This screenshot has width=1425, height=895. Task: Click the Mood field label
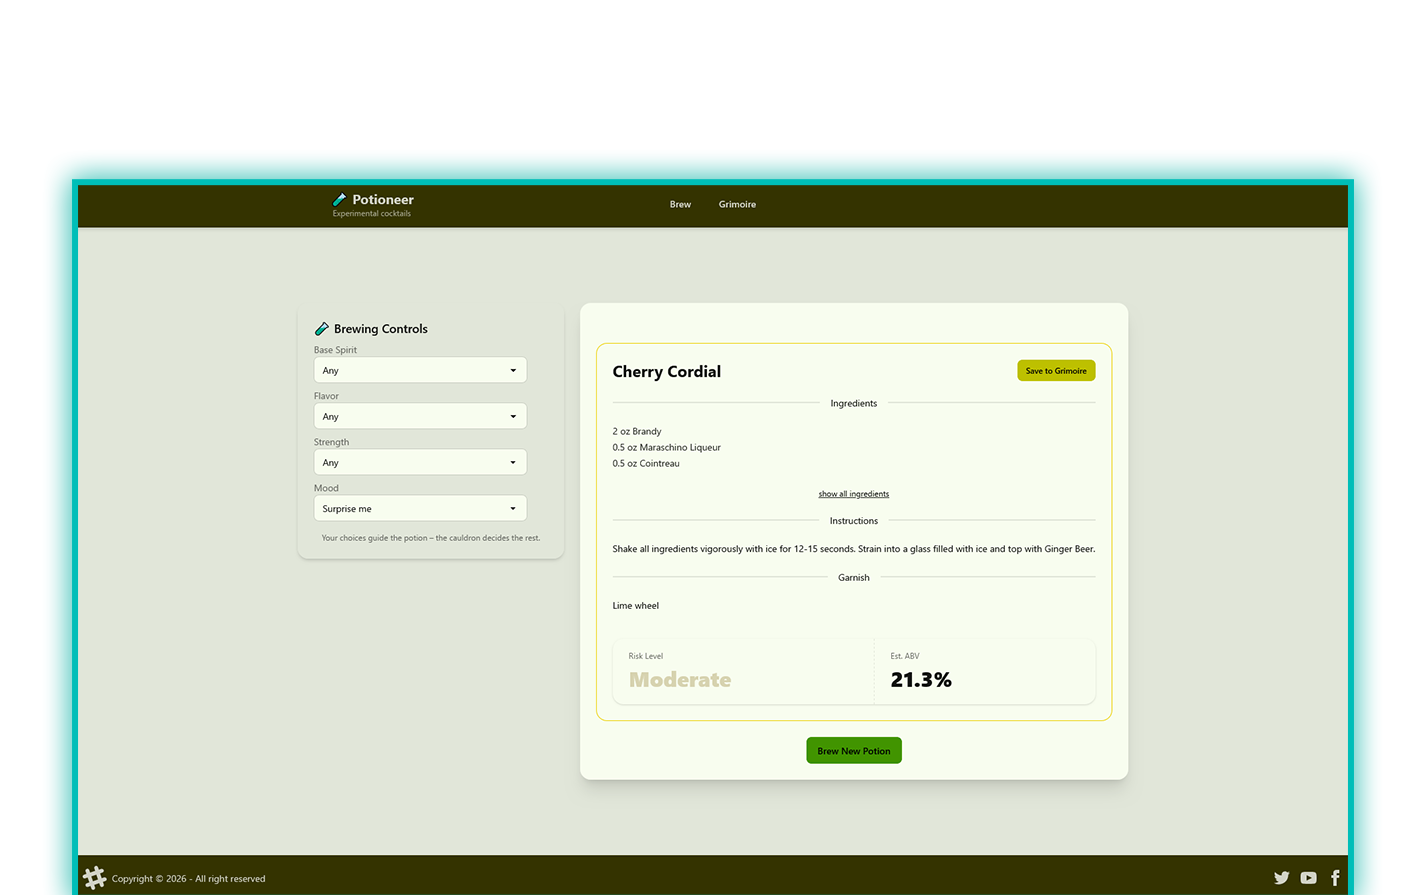pos(327,488)
